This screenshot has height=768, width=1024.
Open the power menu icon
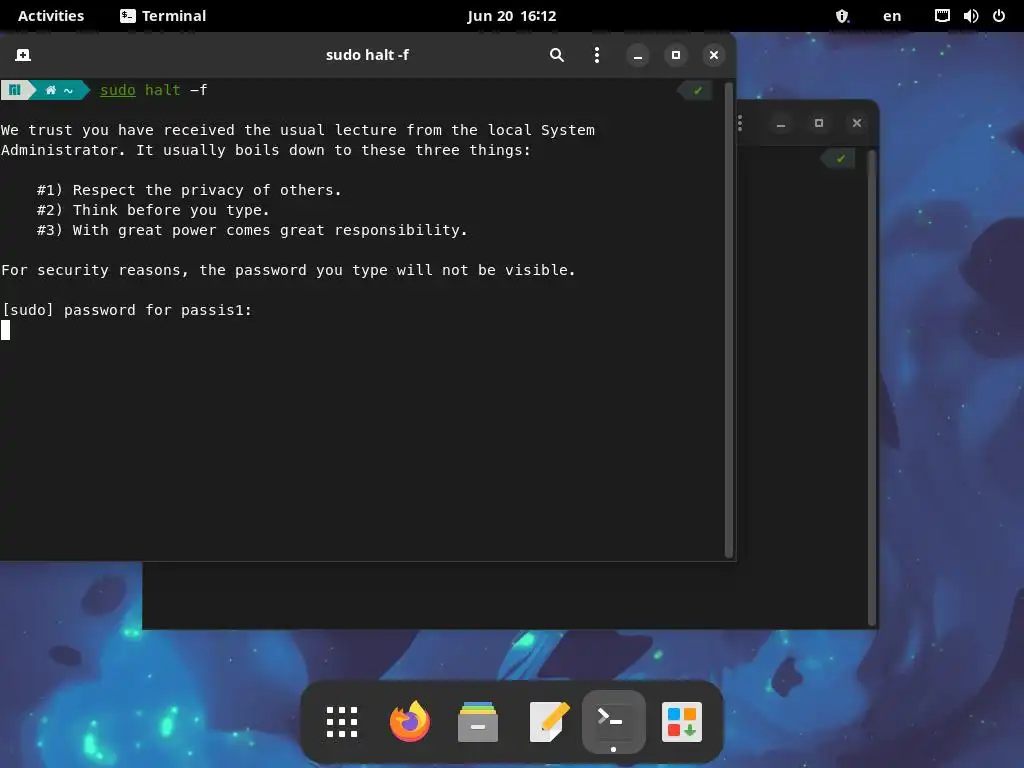999,16
